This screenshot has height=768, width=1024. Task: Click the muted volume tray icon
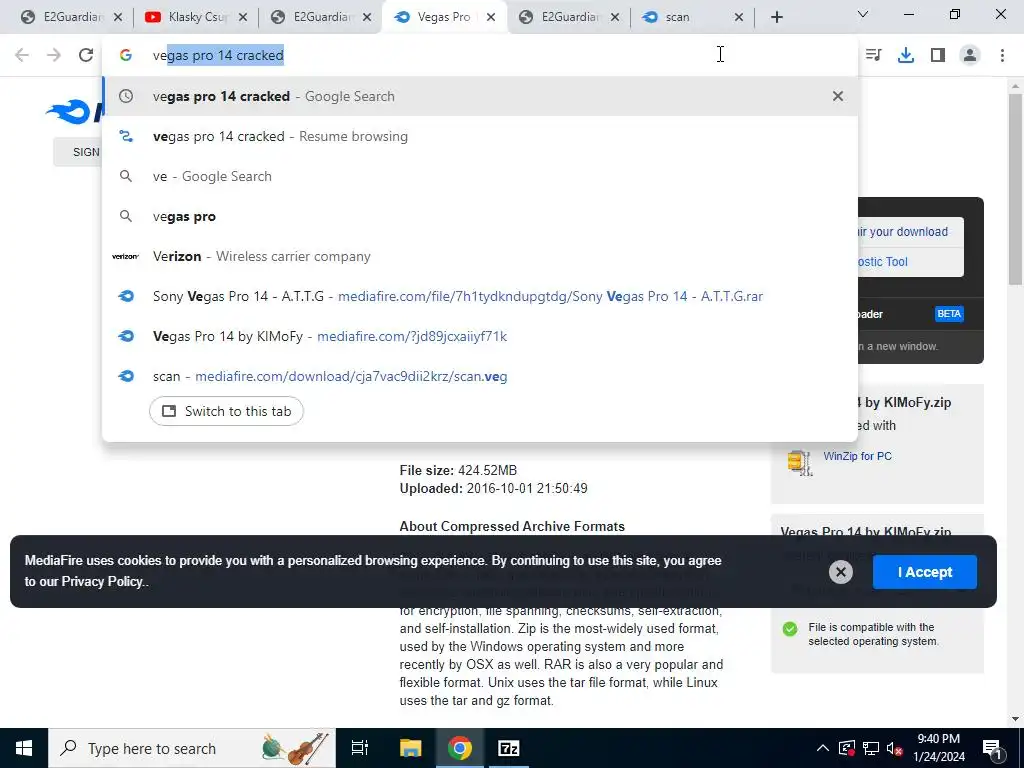[895, 748]
